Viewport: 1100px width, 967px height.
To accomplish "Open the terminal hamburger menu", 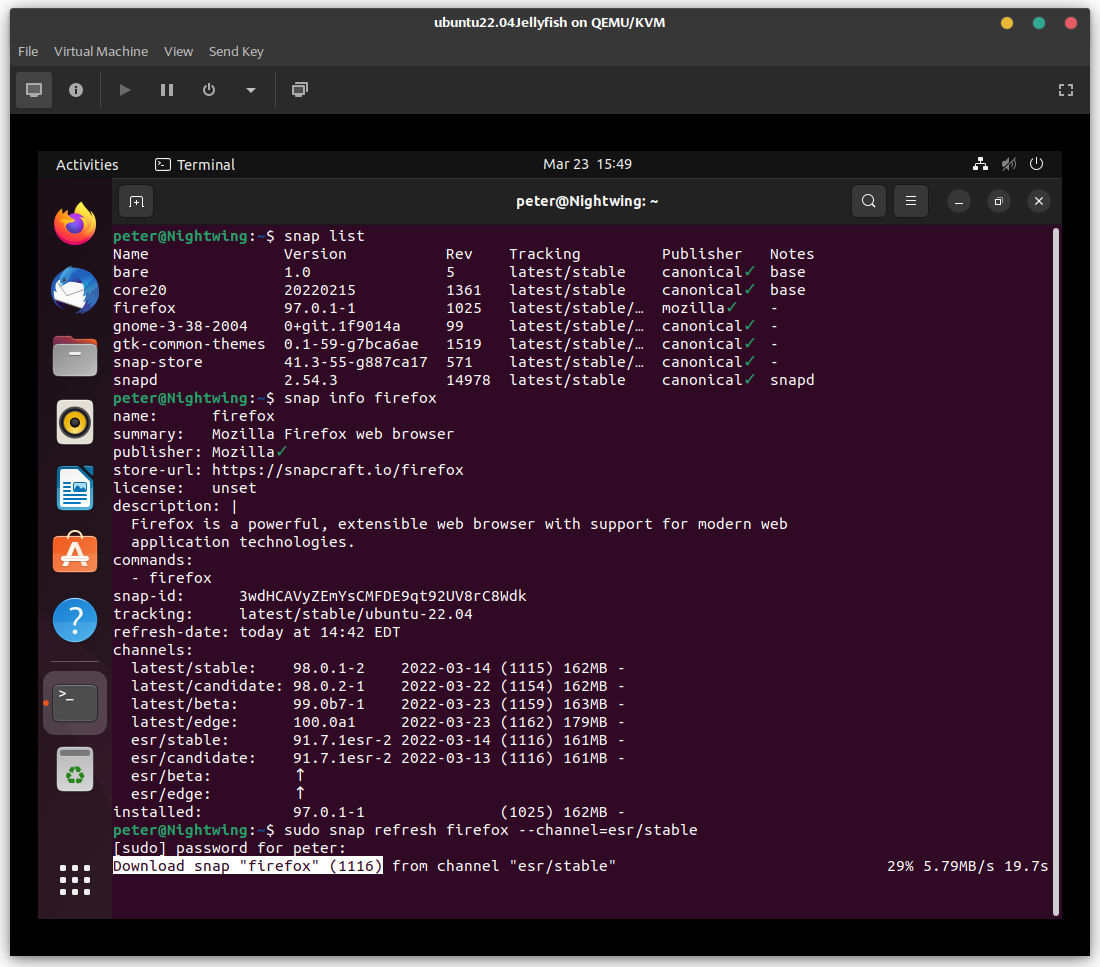I will tap(910, 201).
